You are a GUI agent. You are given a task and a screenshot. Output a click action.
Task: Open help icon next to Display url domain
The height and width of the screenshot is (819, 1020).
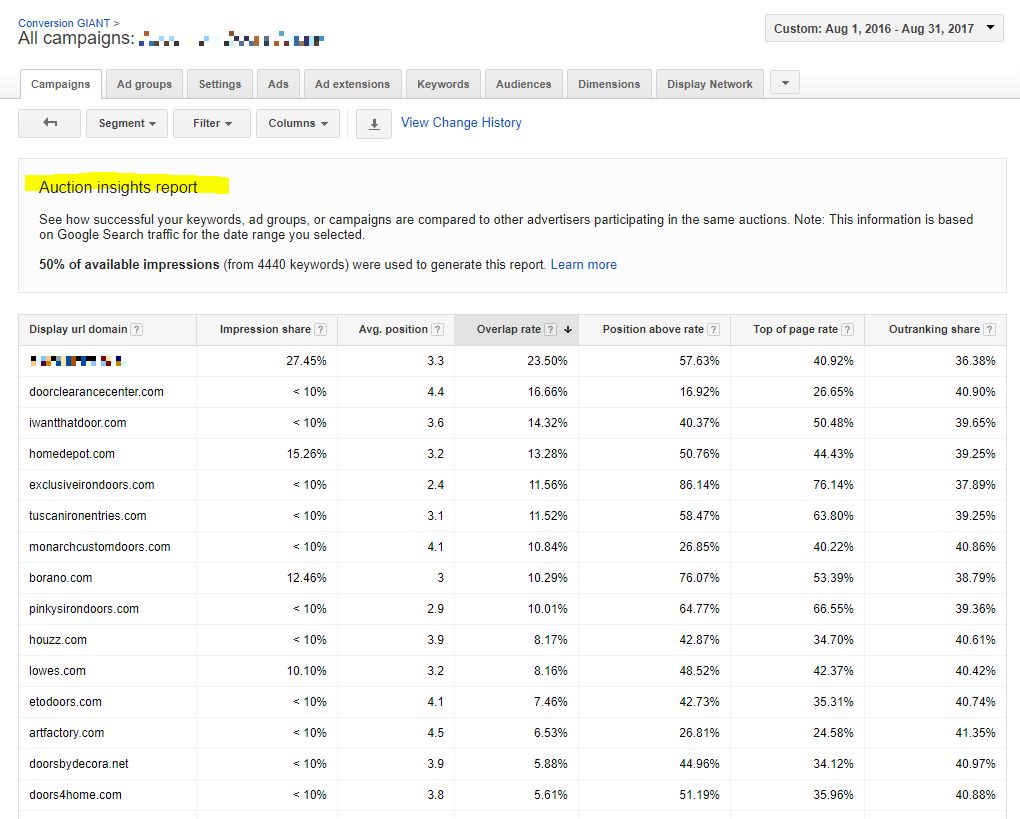[x=137, y=330]
